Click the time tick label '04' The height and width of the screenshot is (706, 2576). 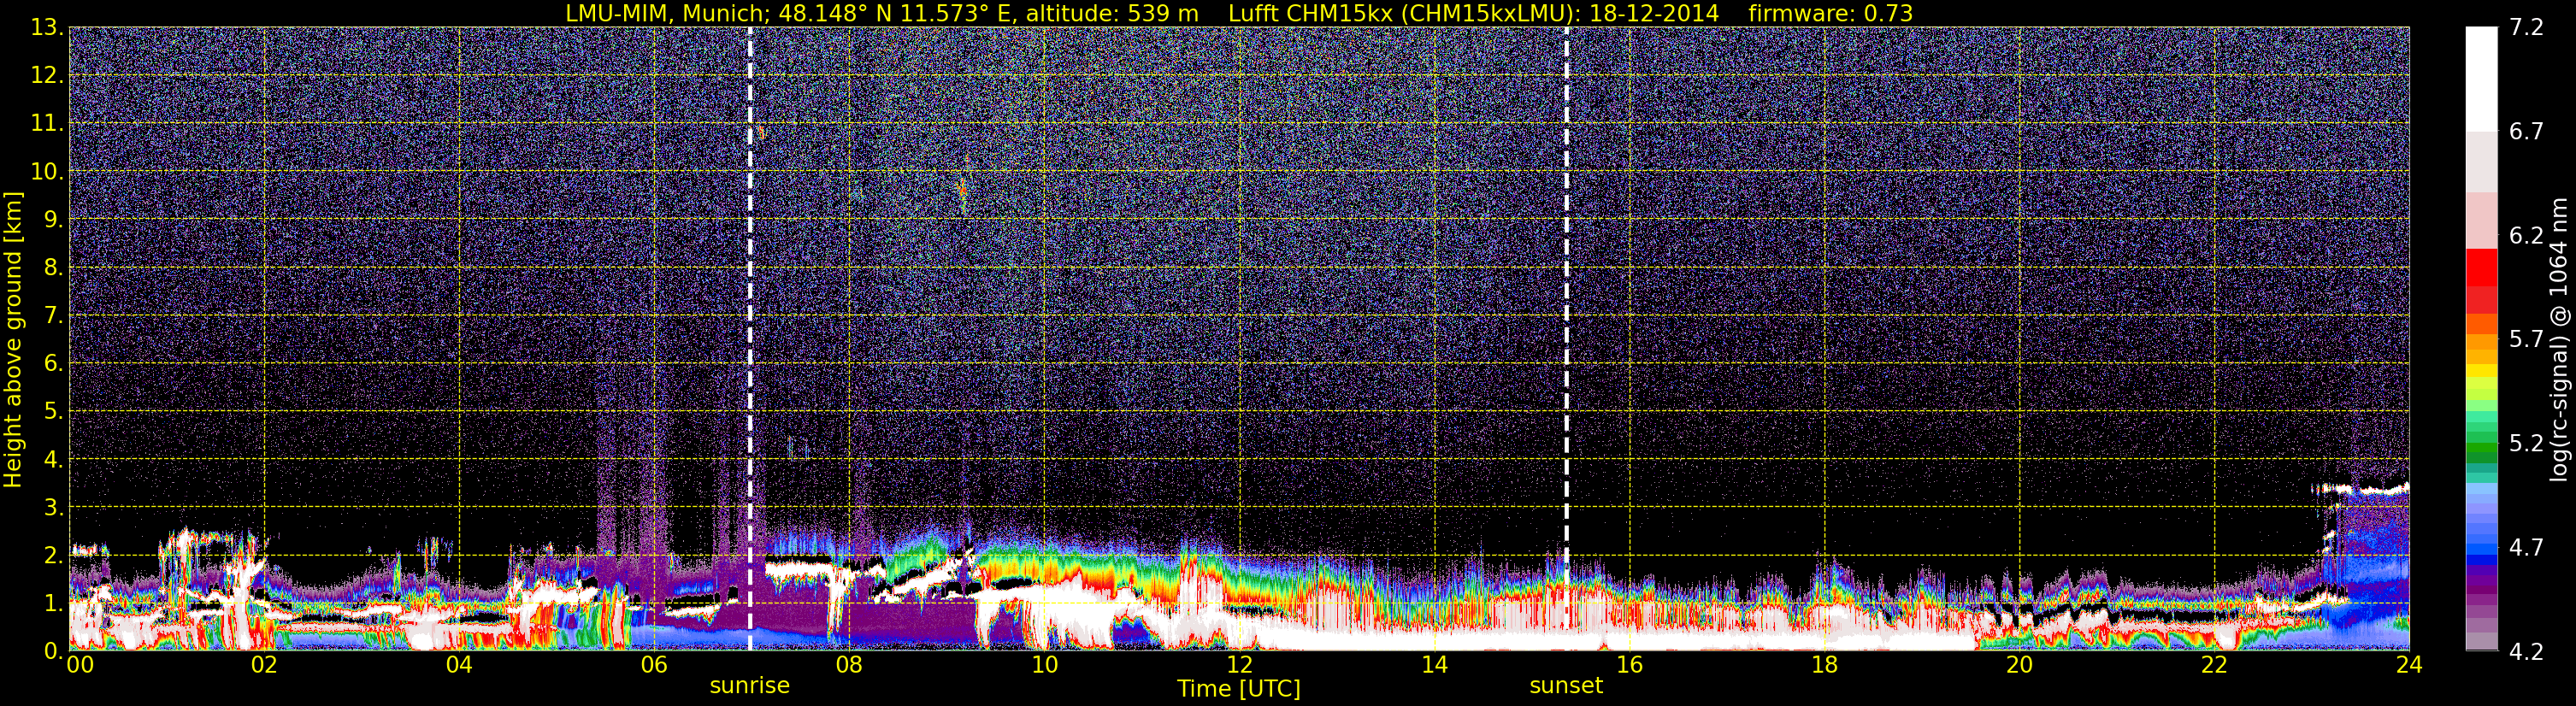[459, 666]
